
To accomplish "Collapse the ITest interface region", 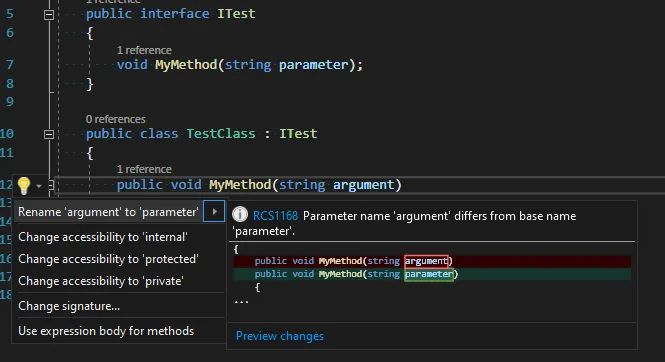I will coord(49,15).
